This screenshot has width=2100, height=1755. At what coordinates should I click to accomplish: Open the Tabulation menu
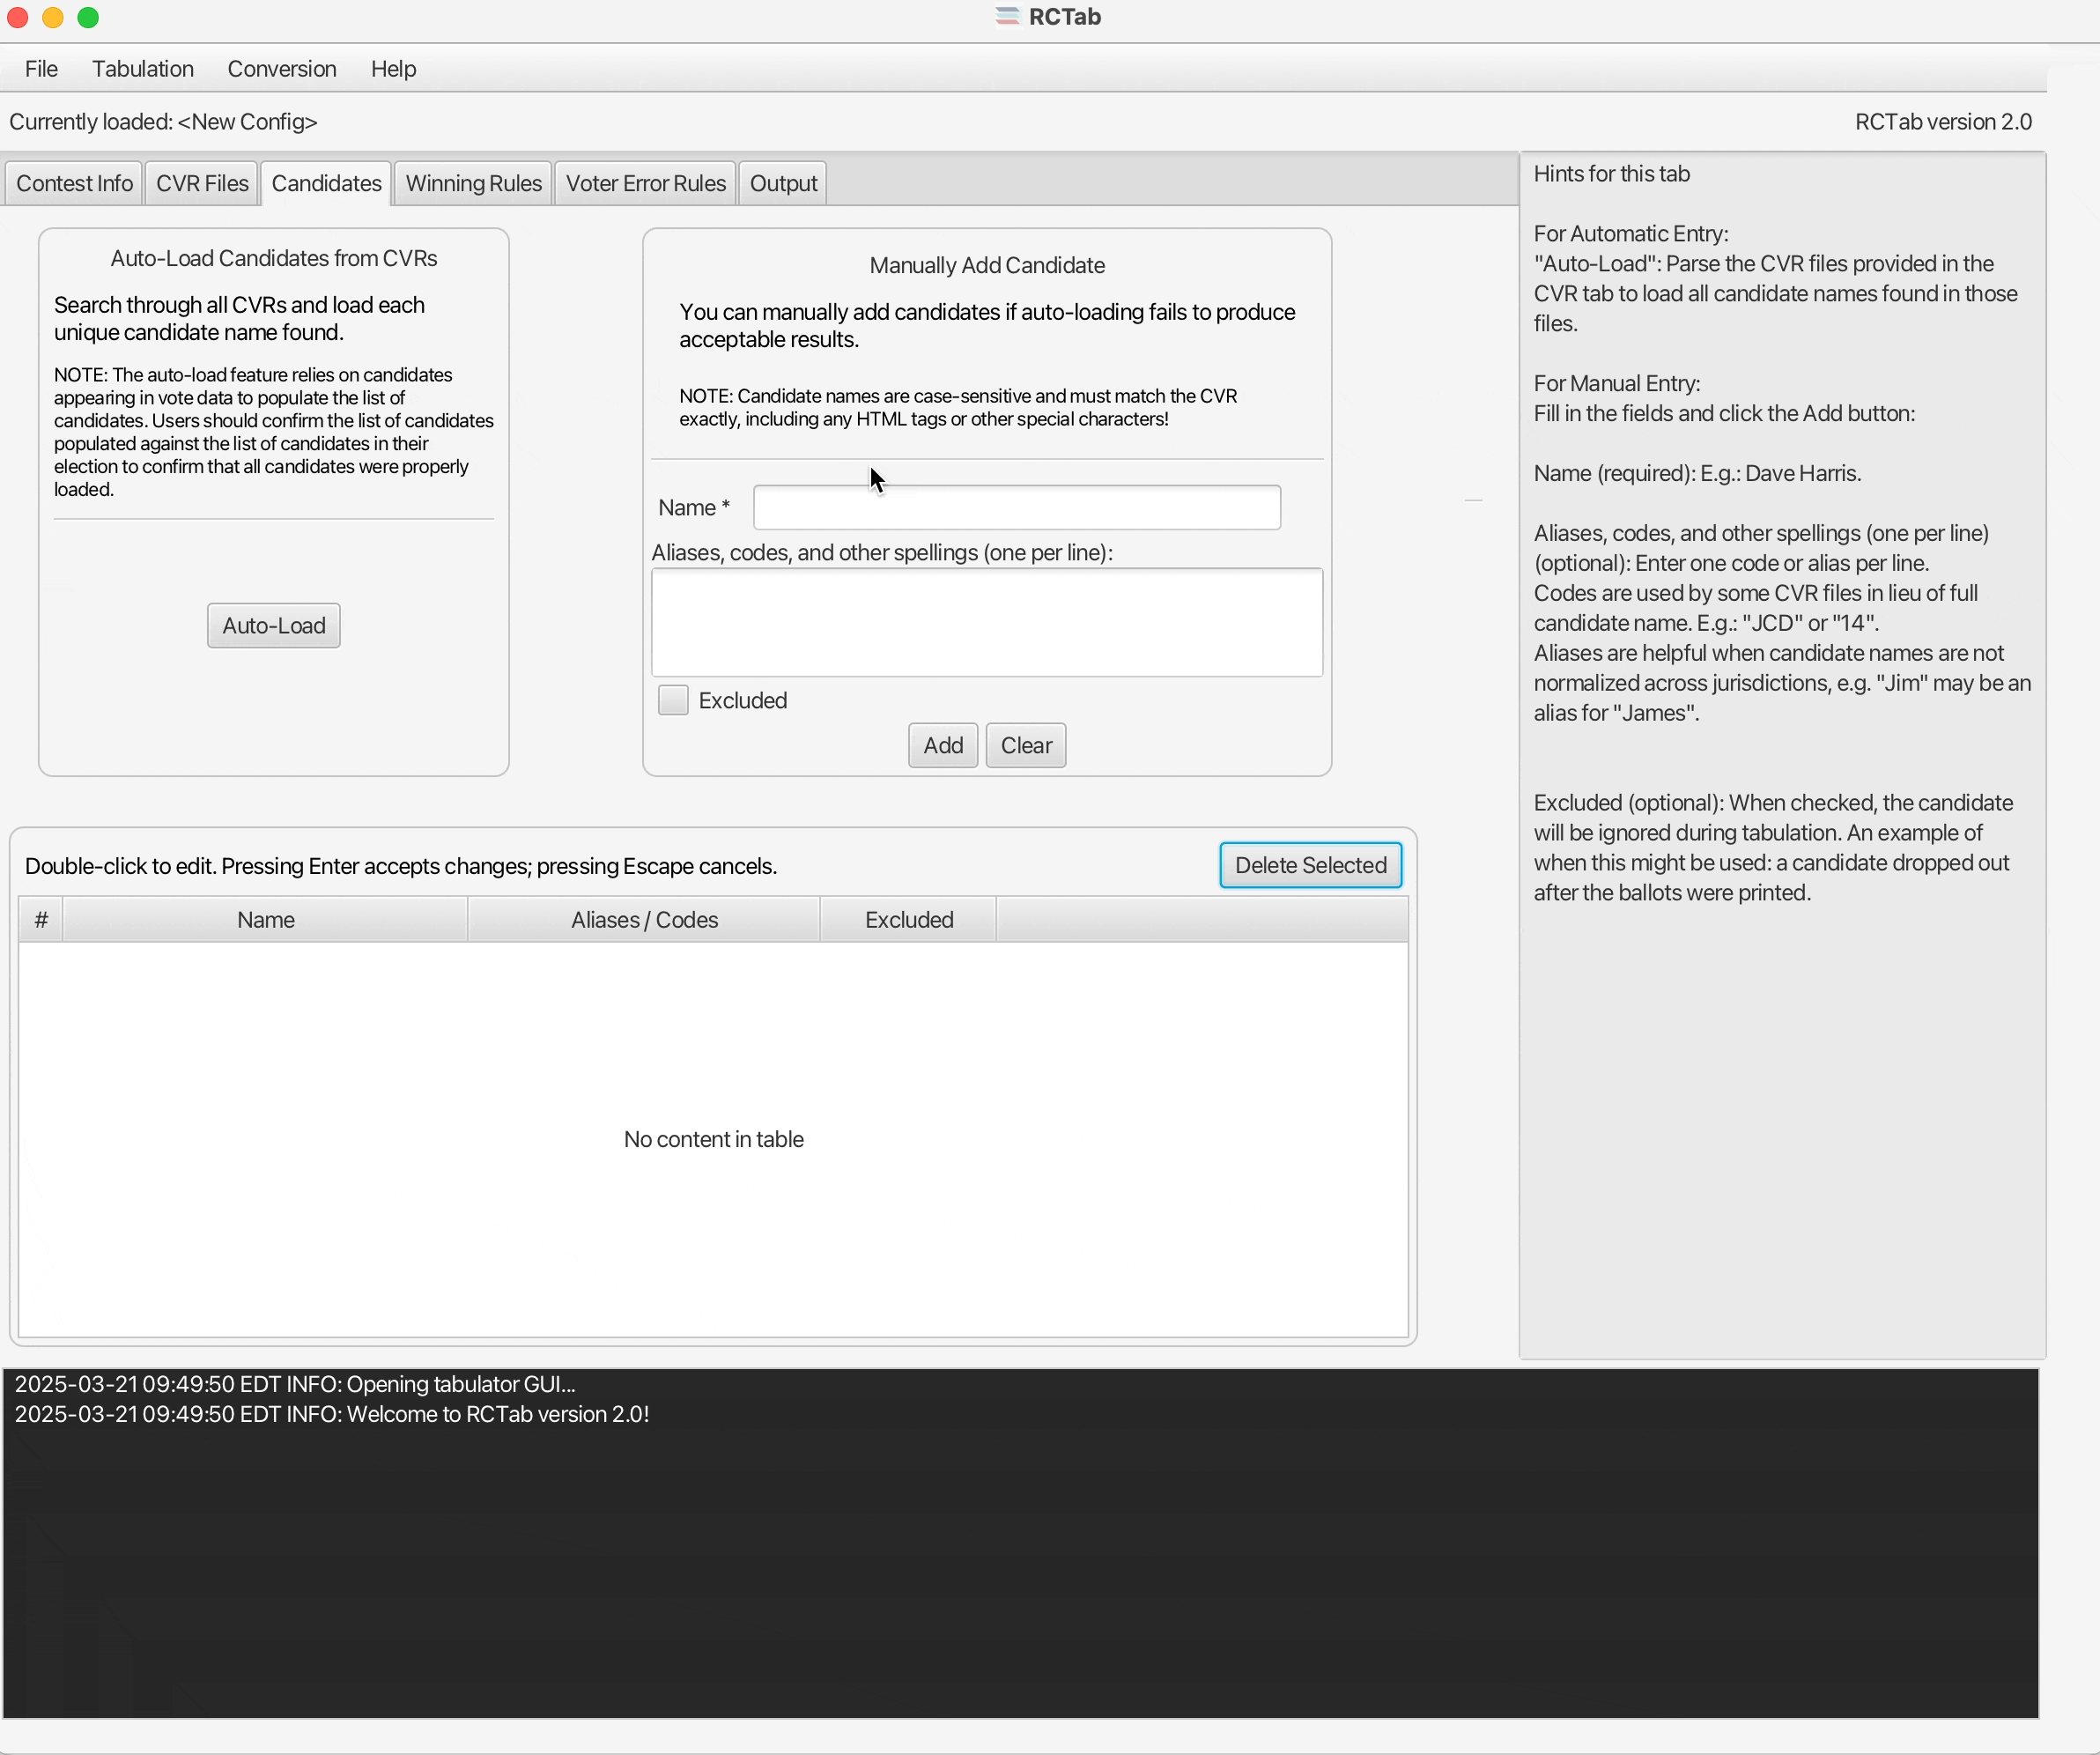[x=143, y=69]
